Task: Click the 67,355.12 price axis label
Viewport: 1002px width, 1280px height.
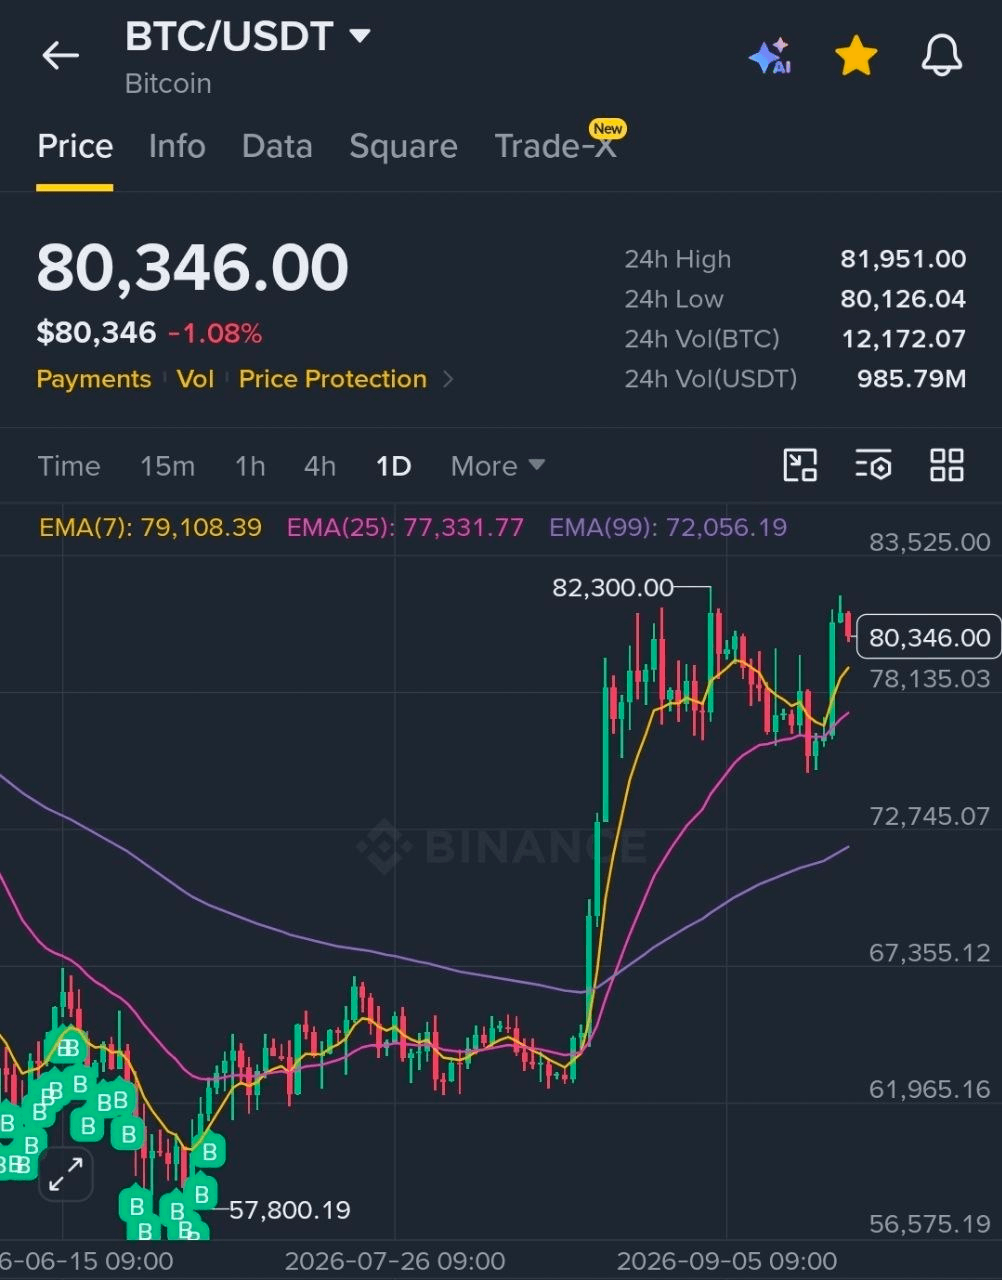Action: (929, 952)
